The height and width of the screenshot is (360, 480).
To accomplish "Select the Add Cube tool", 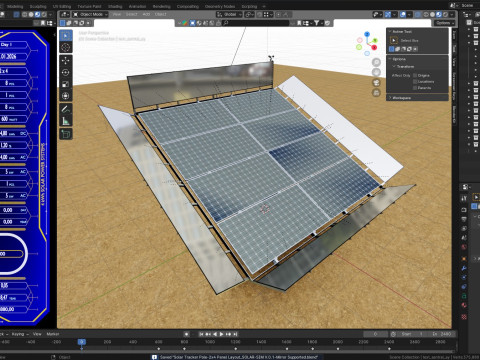I will pyautogui.click(x=66, y=134).
